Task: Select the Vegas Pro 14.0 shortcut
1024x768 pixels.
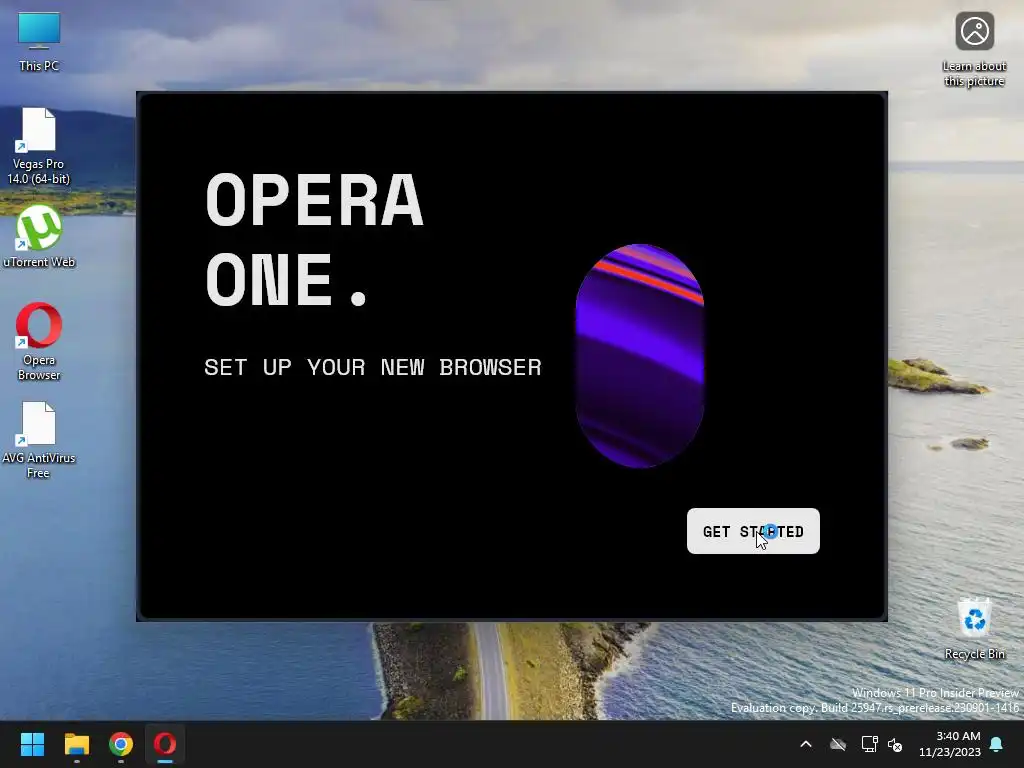Action: pos(39,146)
